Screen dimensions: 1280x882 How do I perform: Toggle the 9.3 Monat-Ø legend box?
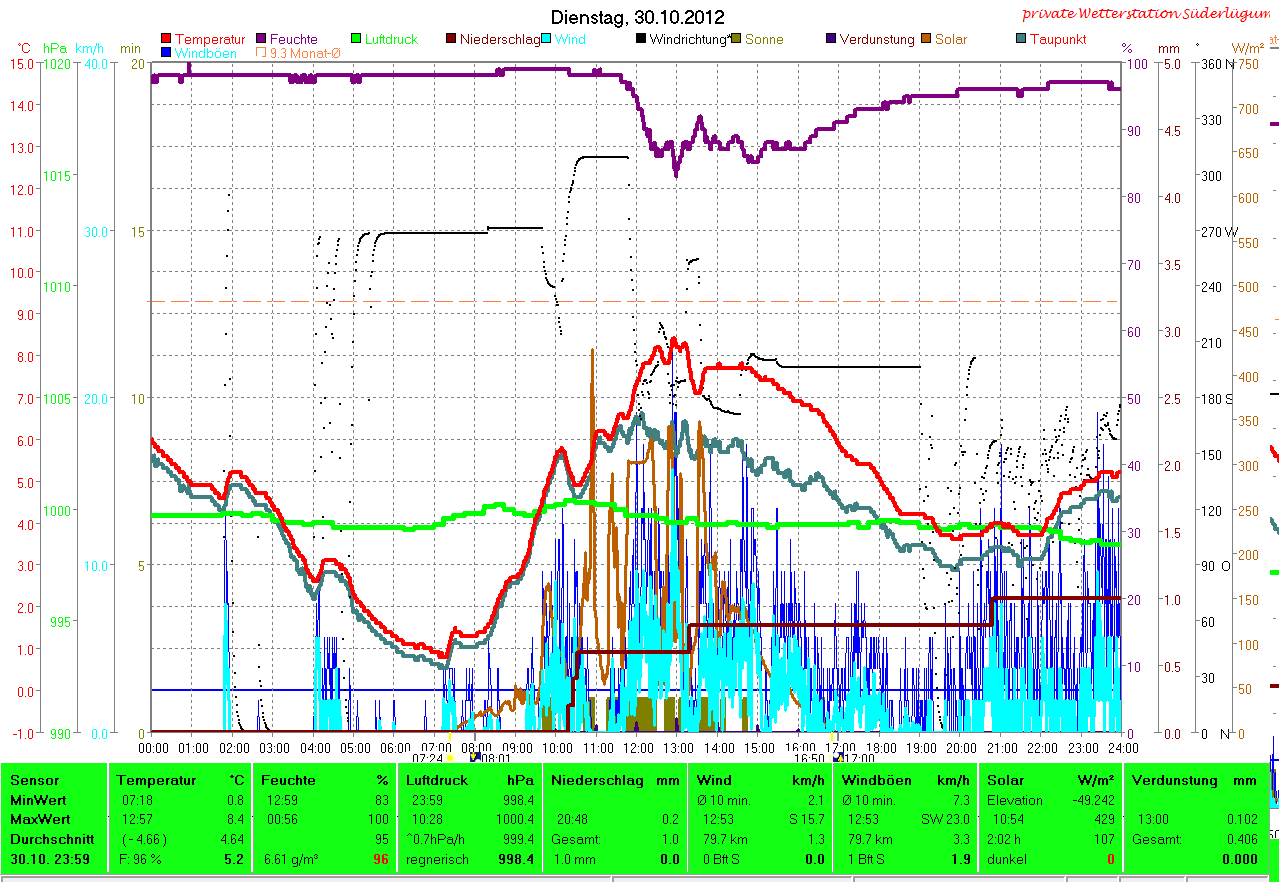tap(262, 53)
